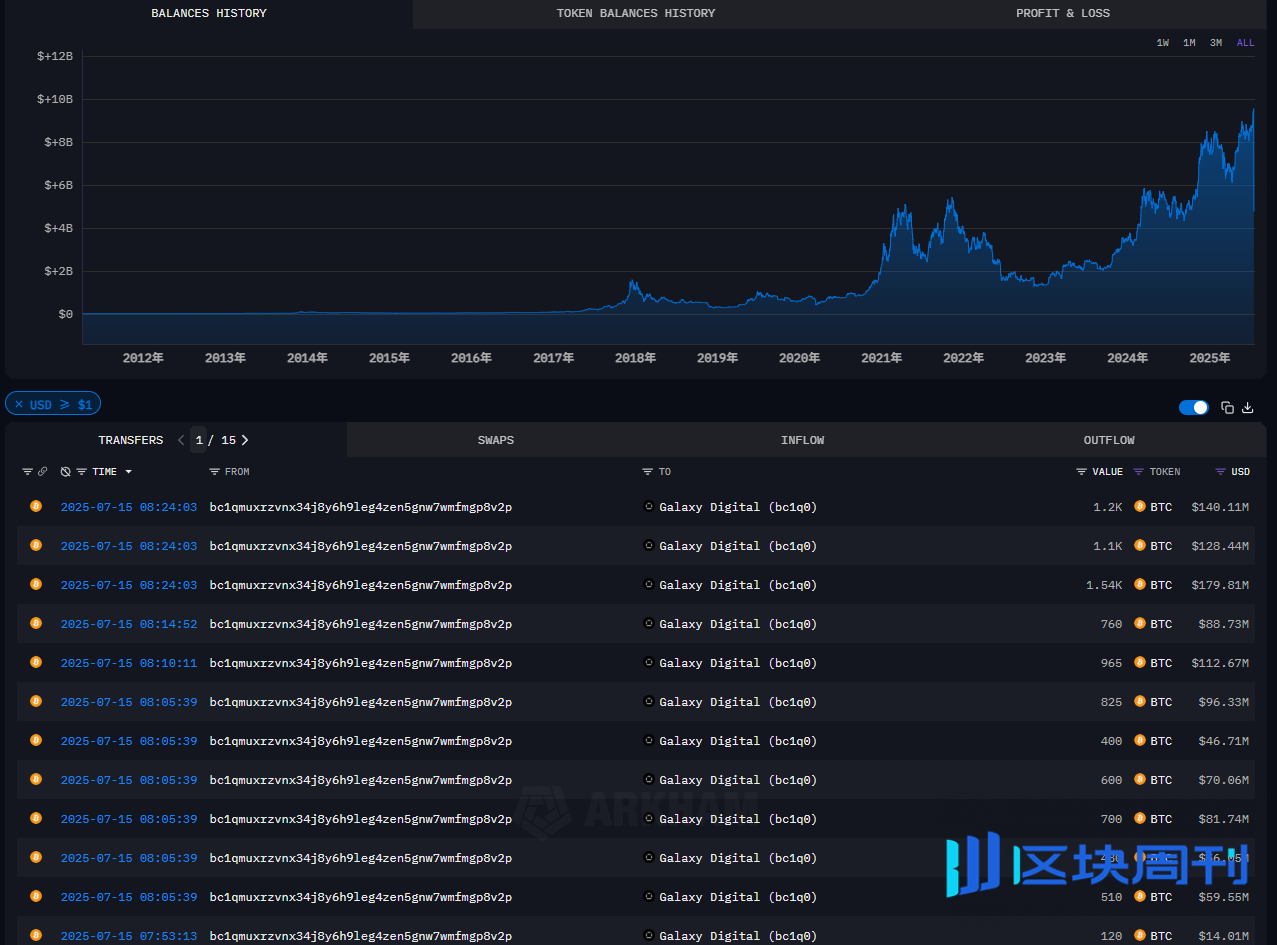Screen dimensions: 1277x945
Task: Click the BTC token icon in the $179.81M row
Action: (1140, 584)
